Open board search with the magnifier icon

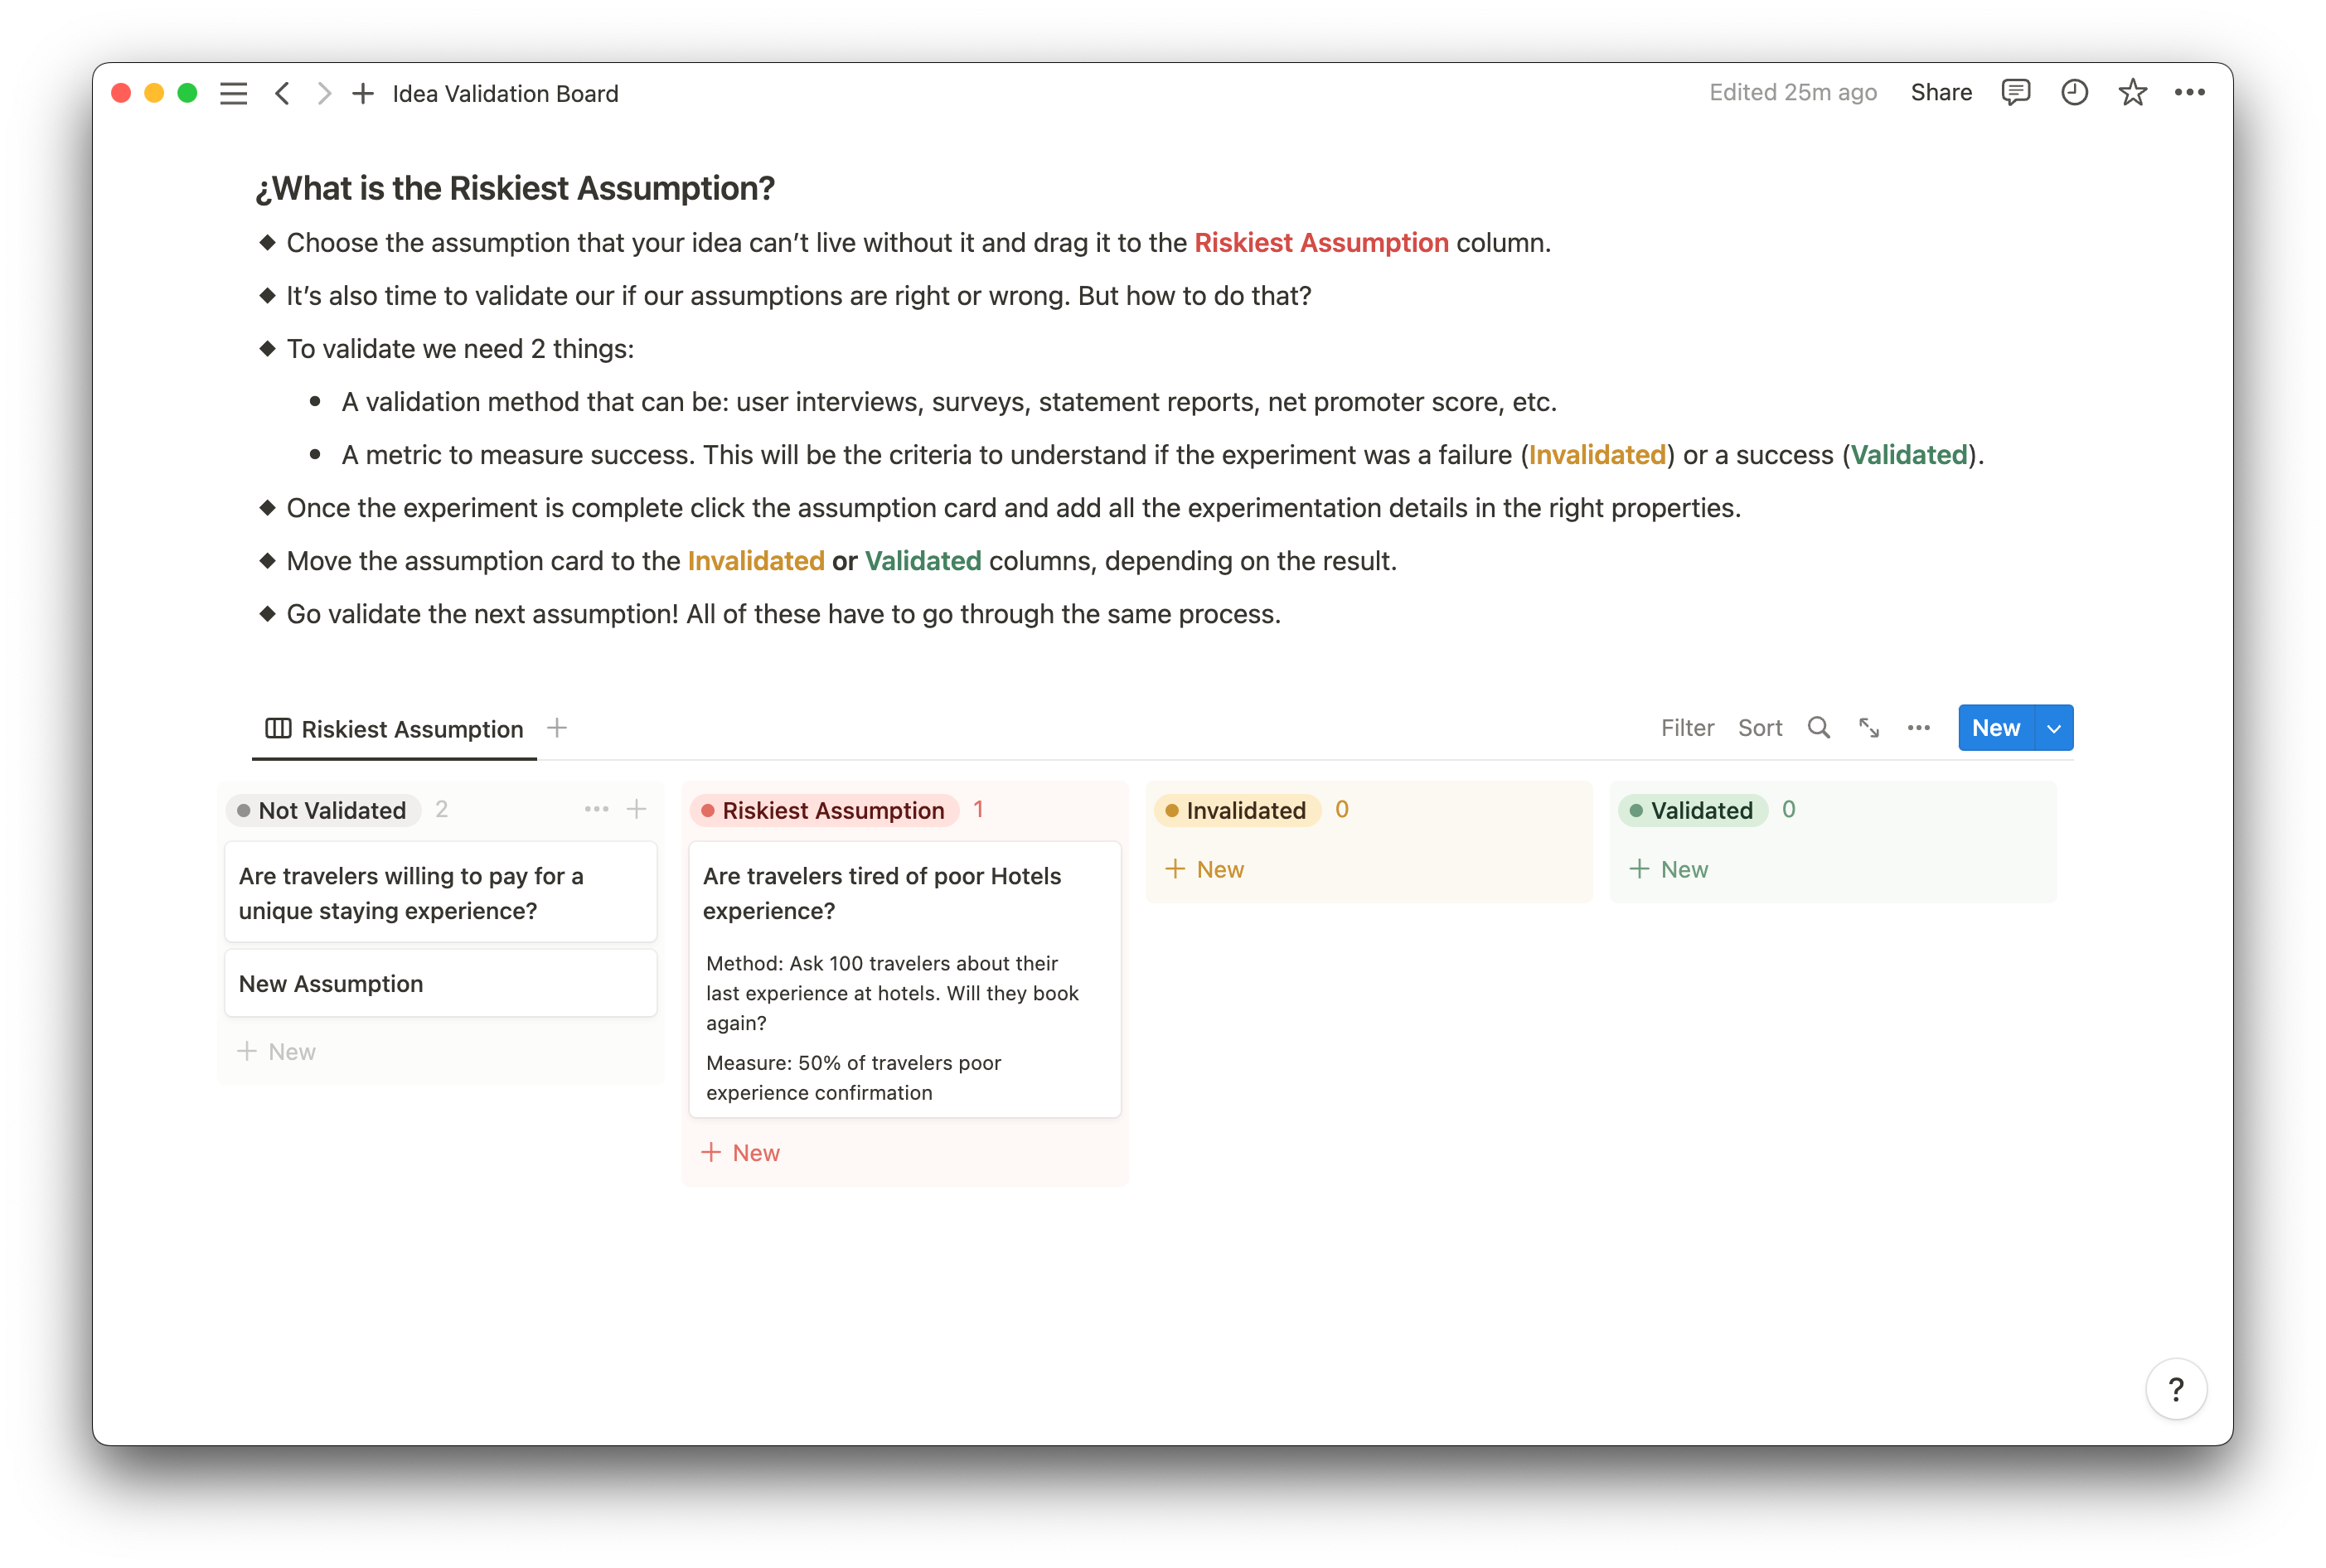point(1819,728)
